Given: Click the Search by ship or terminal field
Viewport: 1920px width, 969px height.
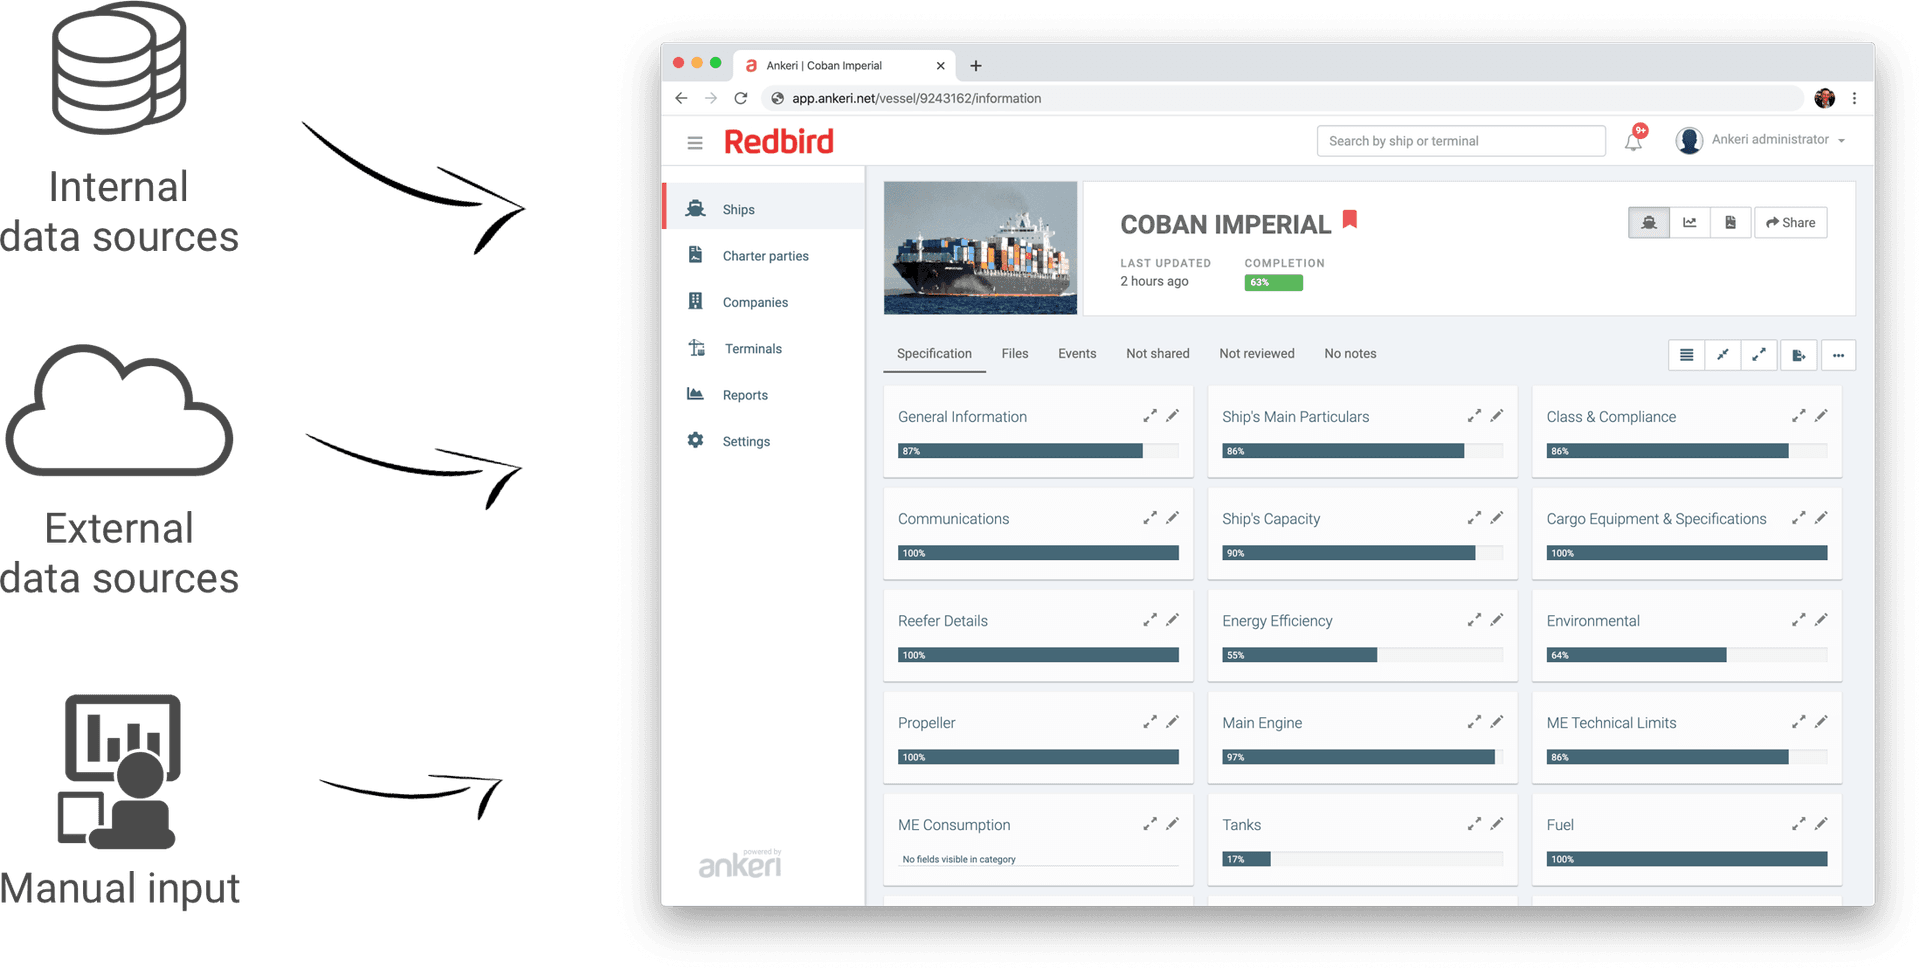Looking at the screenshot, I should coord(1461,141).
